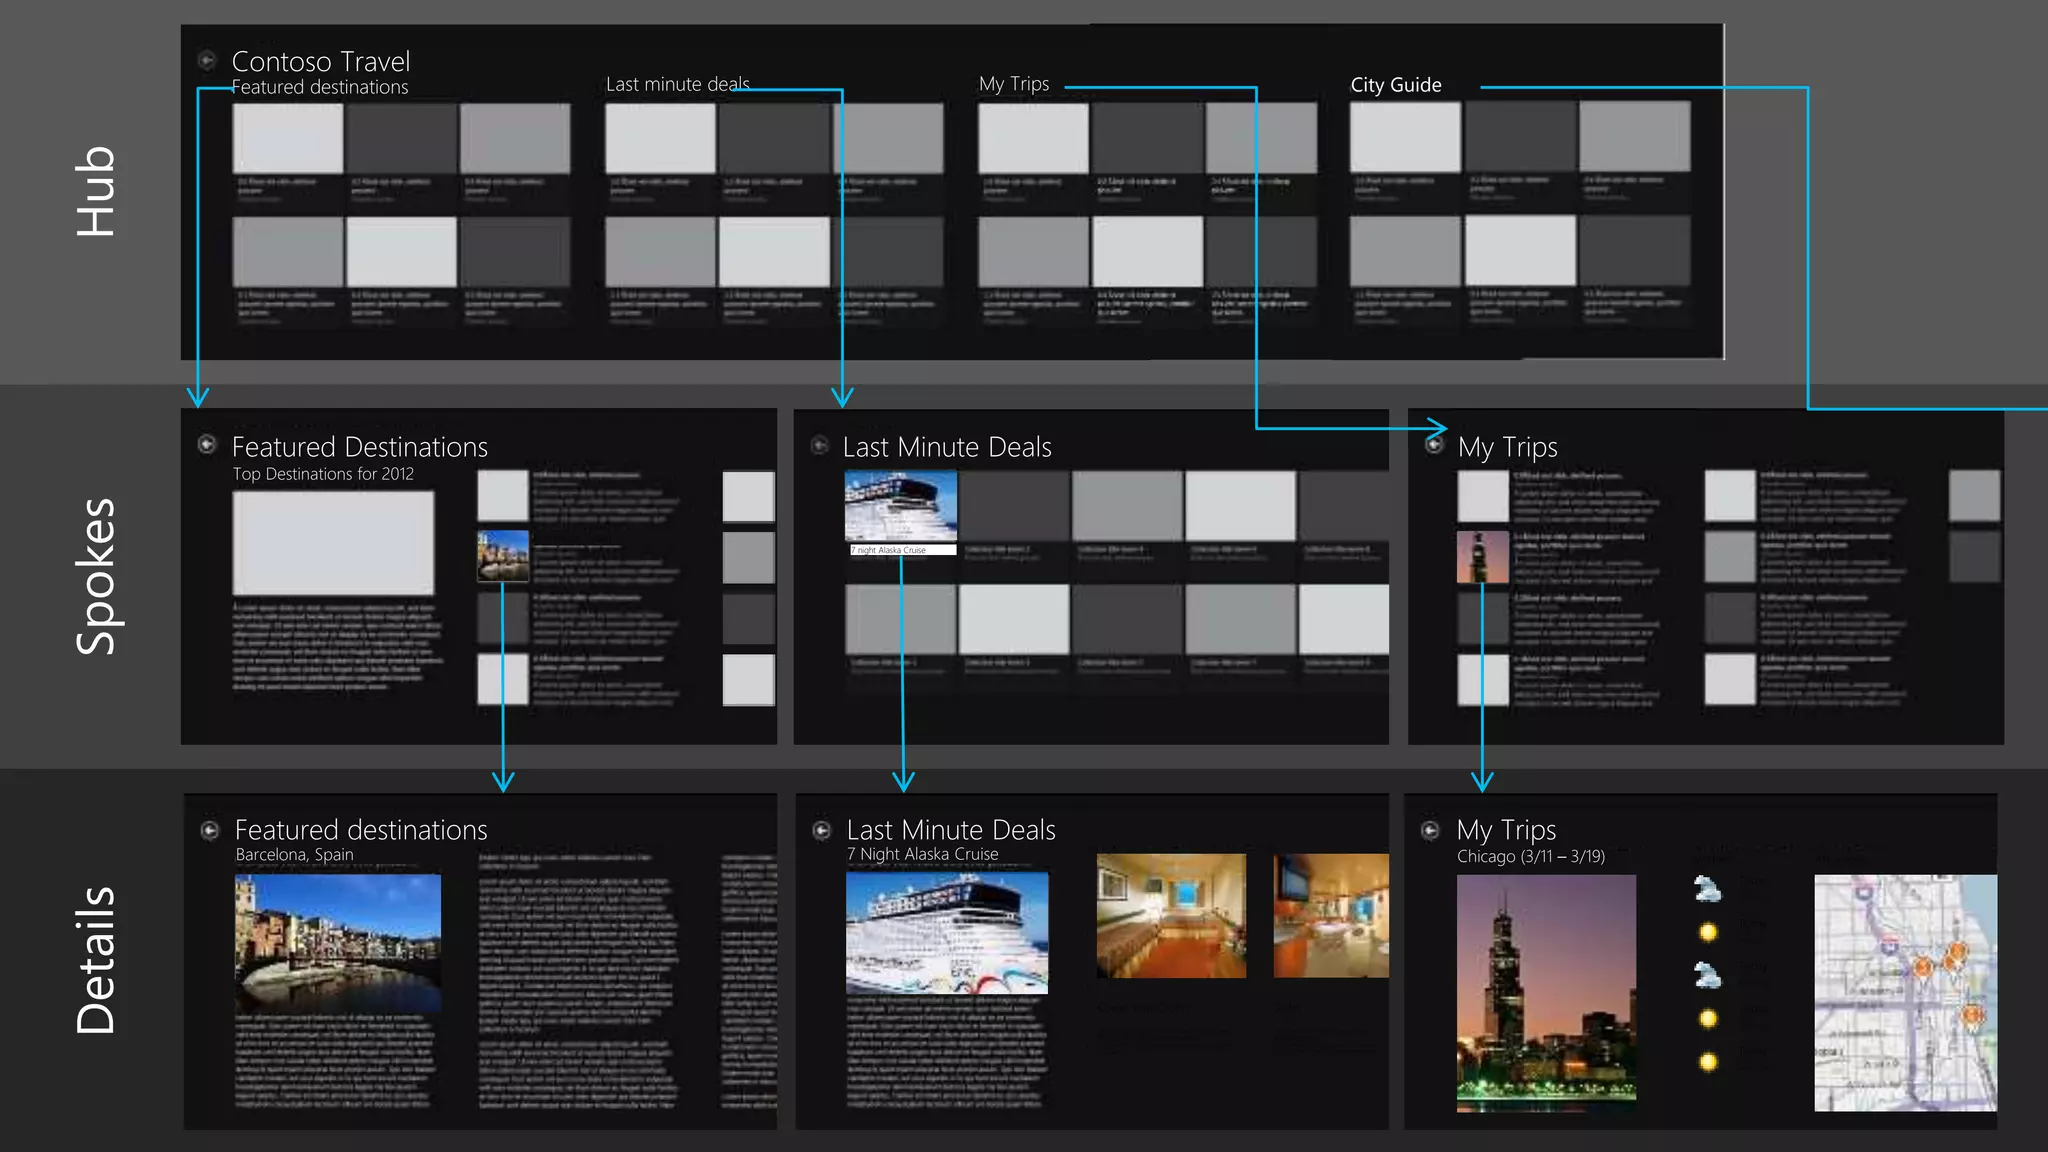Click the Barcelona waterfront photo in details

pyautogui.click(x=338, y=943)
